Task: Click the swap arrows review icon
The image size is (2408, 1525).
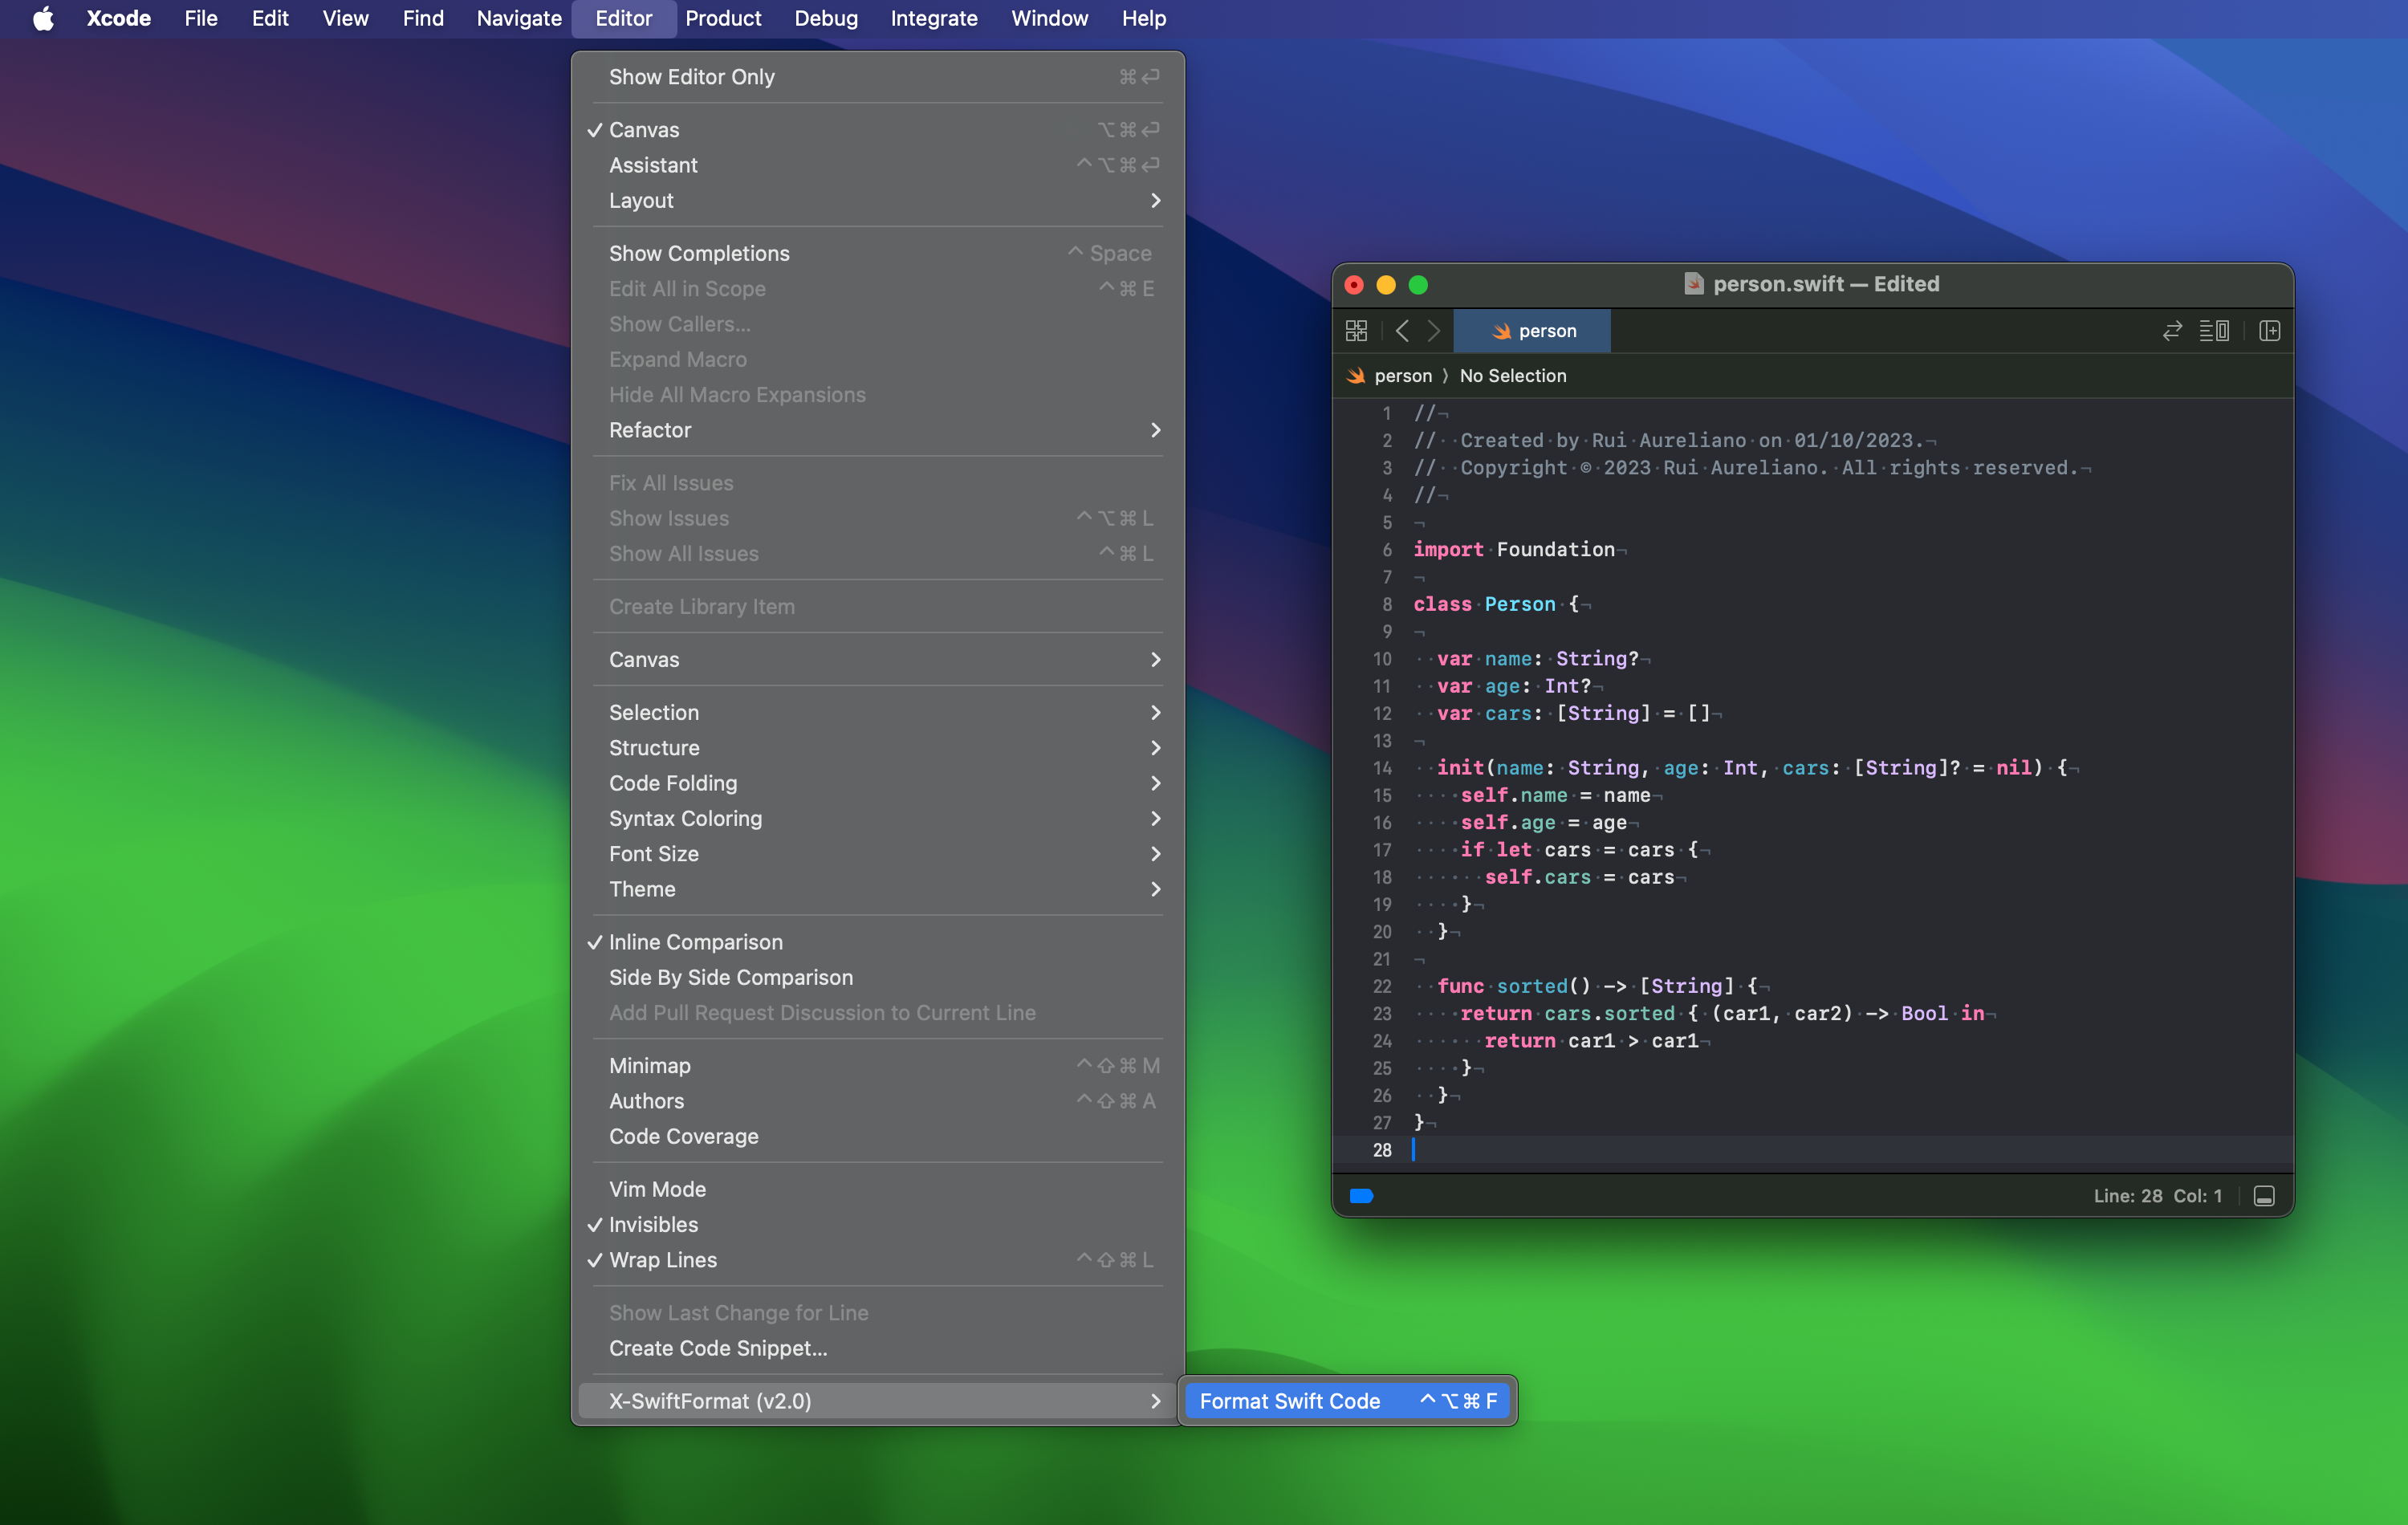Action: point(2172,331)
